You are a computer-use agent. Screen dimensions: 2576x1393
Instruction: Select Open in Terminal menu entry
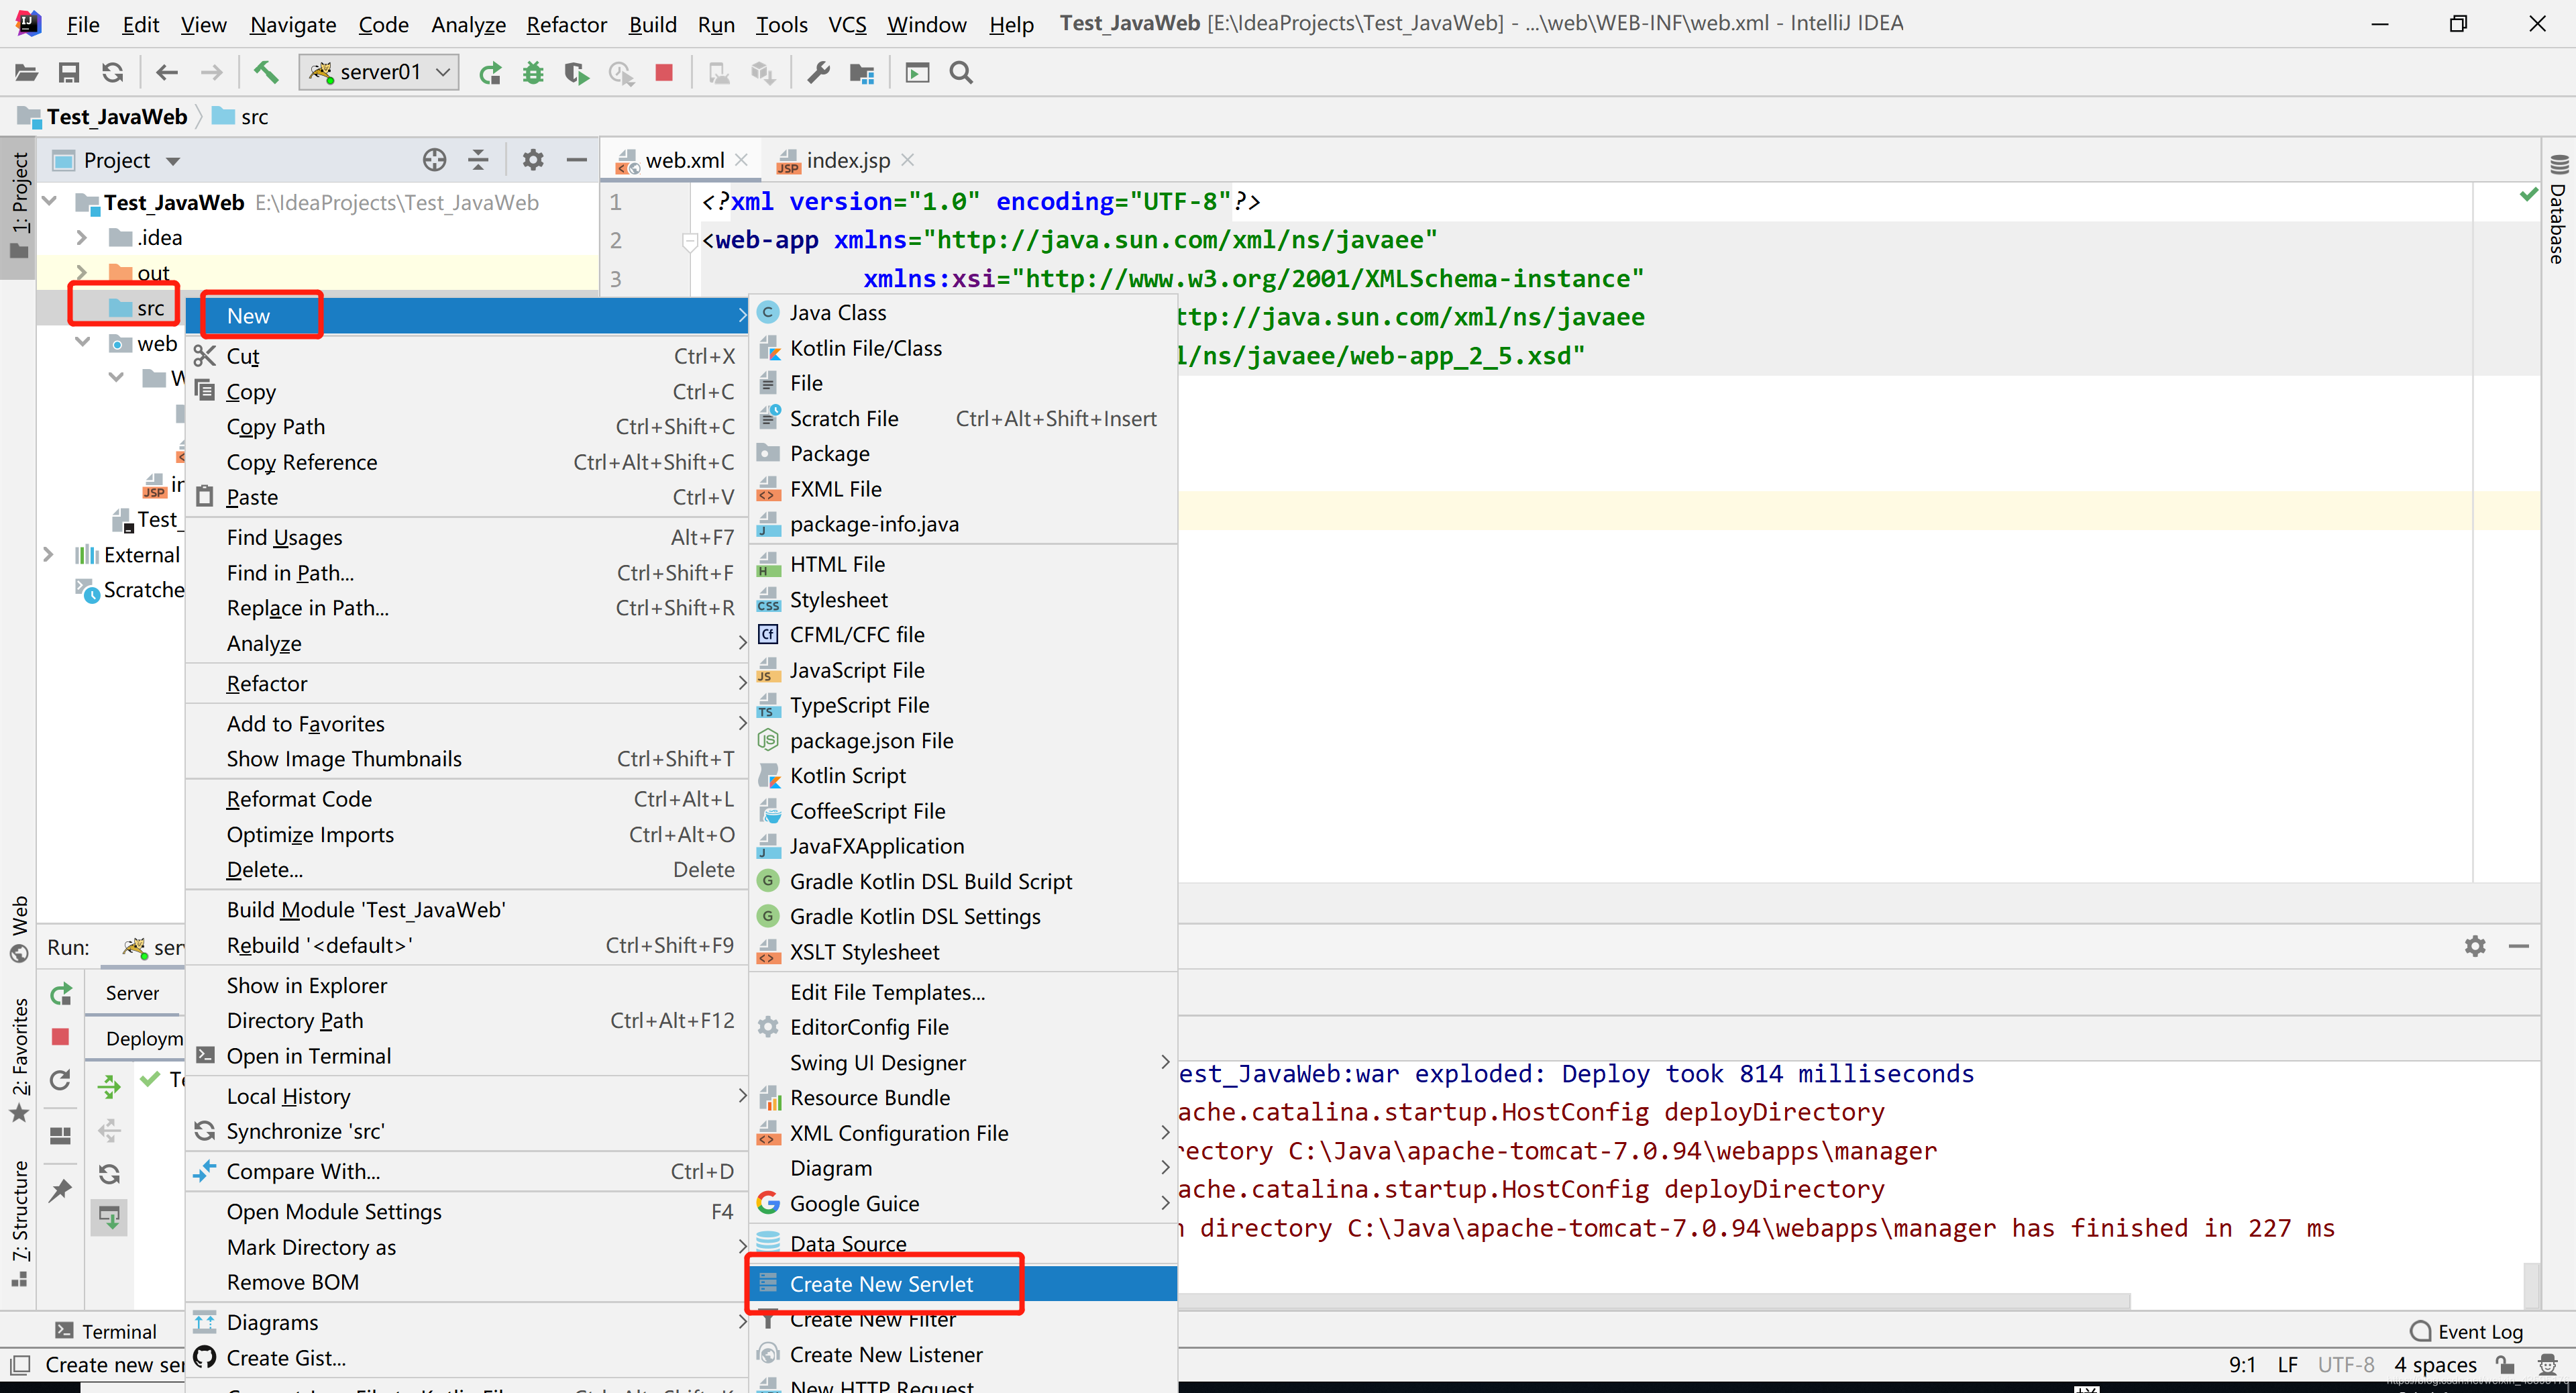(467, 1056)
